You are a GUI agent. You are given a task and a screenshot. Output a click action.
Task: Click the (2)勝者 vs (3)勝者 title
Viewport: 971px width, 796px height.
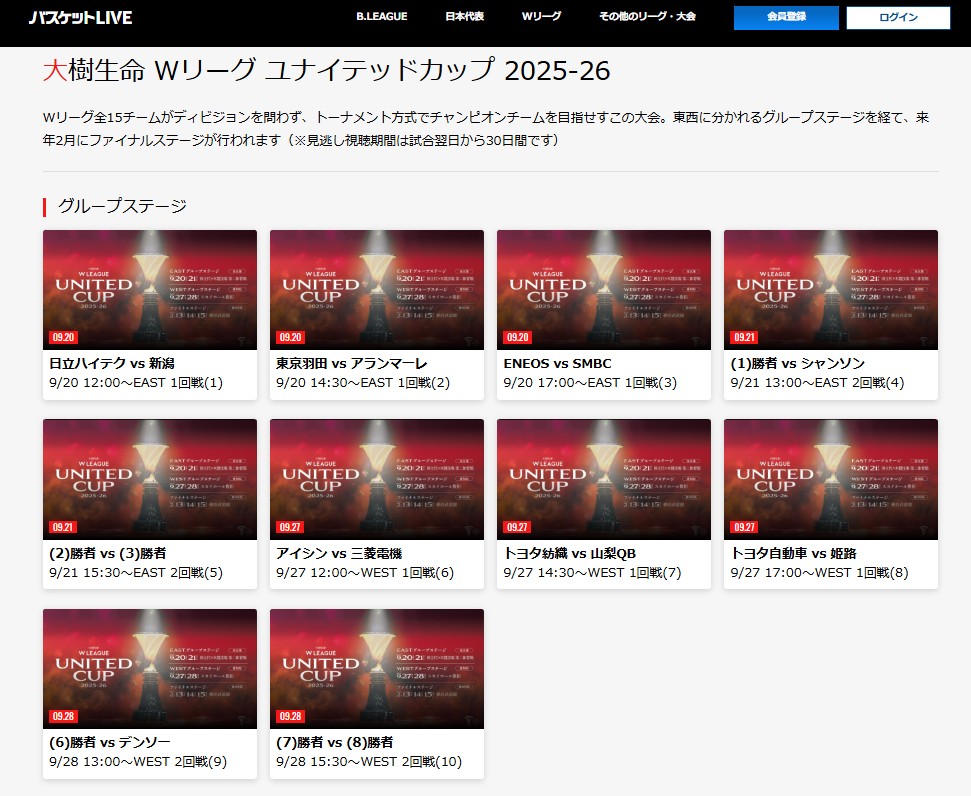pyautogui.click(x=108, y=553)
